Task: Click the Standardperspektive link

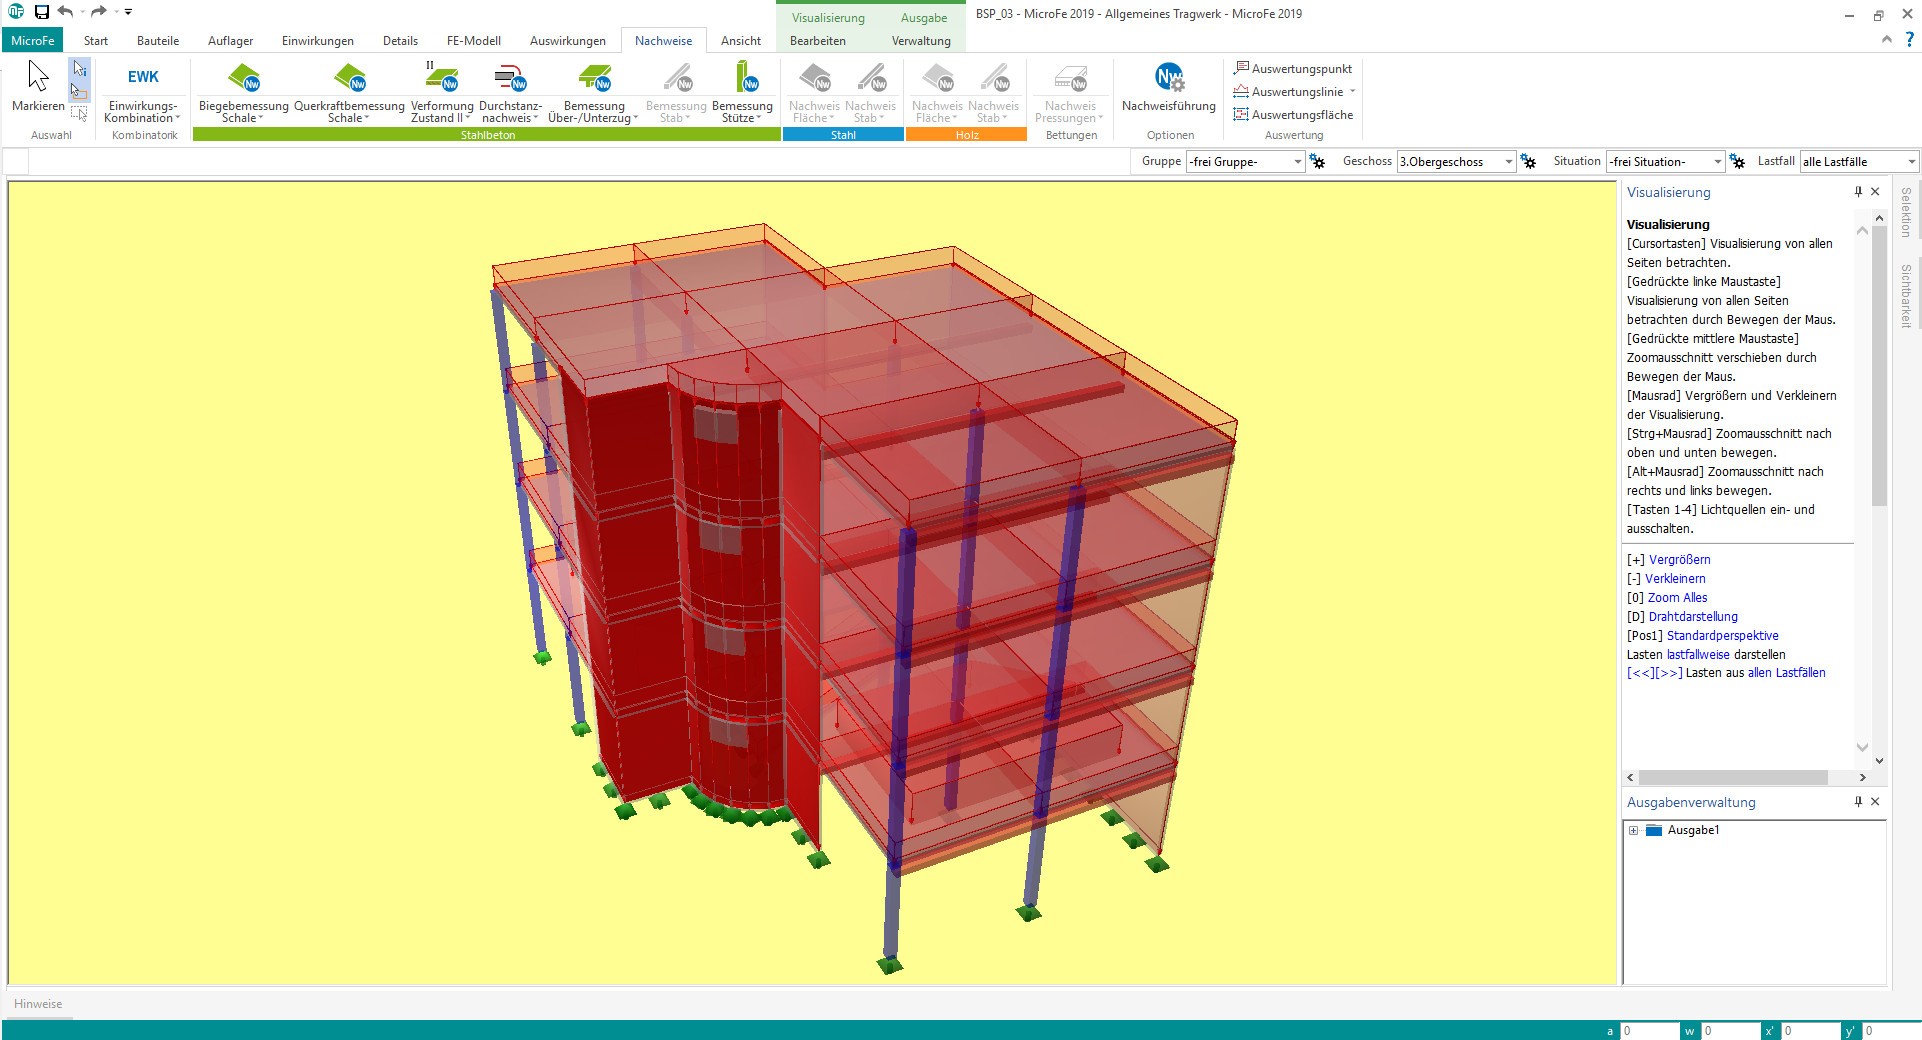Action: 1722,636
